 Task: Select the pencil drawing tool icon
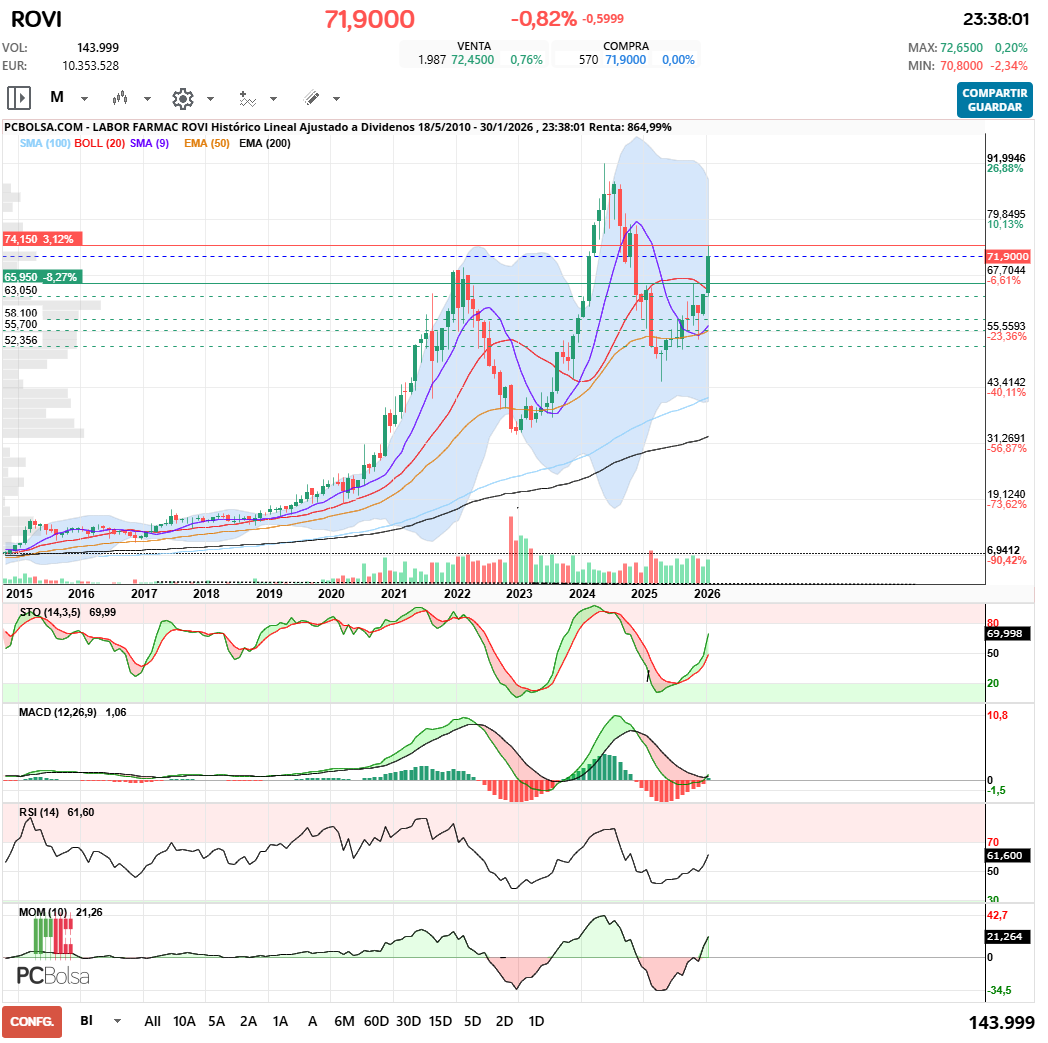(x=311, y=98)
